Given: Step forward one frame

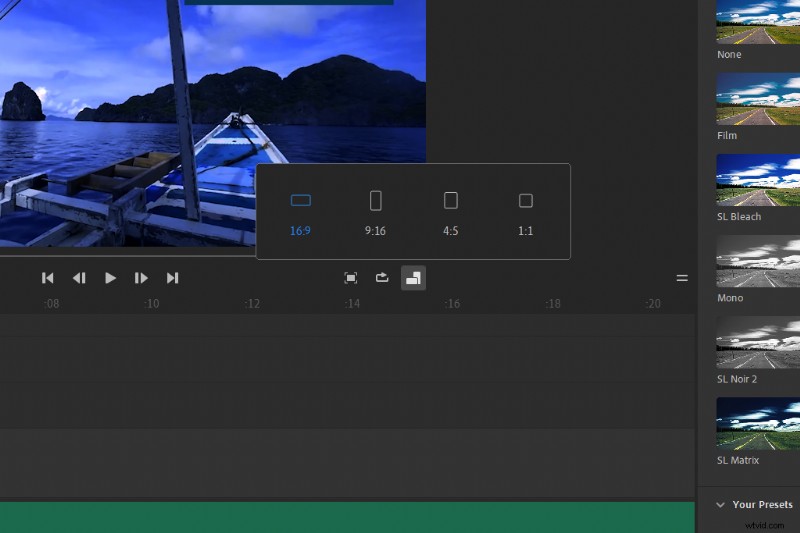Looking at the screenshot, I should (141, 278).
